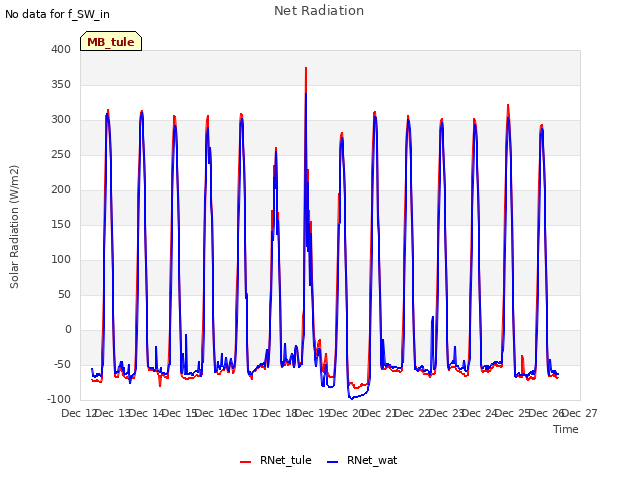This screenshot has width=640, height=480.
Task: Click the blue trough near -100 after Dec 20
Action: click(352, 398)
